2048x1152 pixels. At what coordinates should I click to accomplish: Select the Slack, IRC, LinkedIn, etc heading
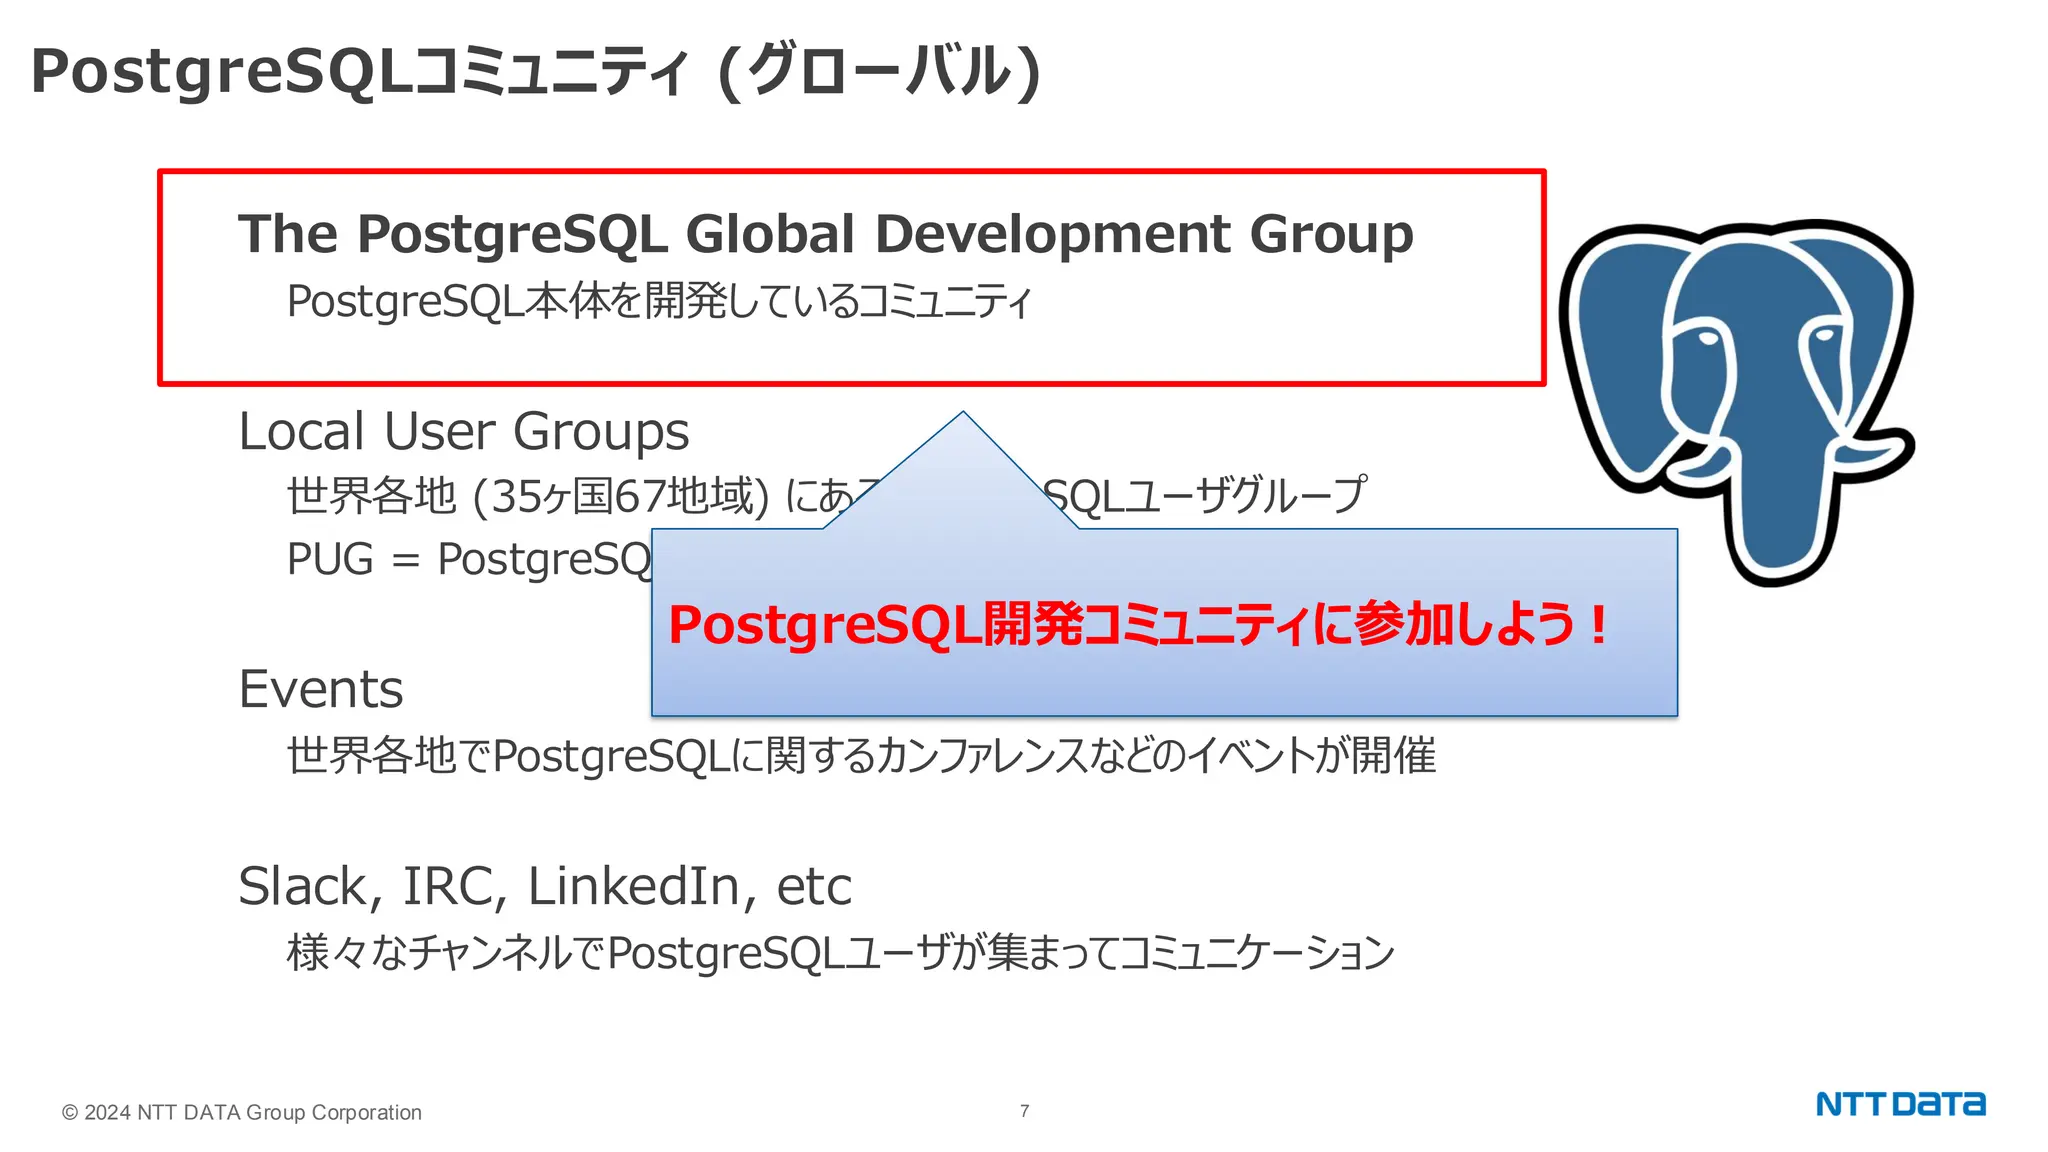[x=544, y=887]
